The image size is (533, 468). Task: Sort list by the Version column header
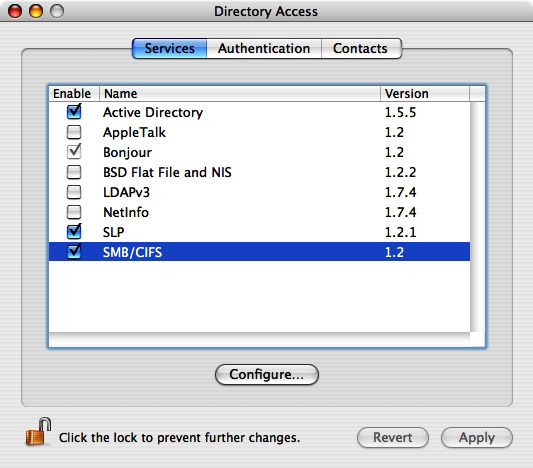coord(425,93)
